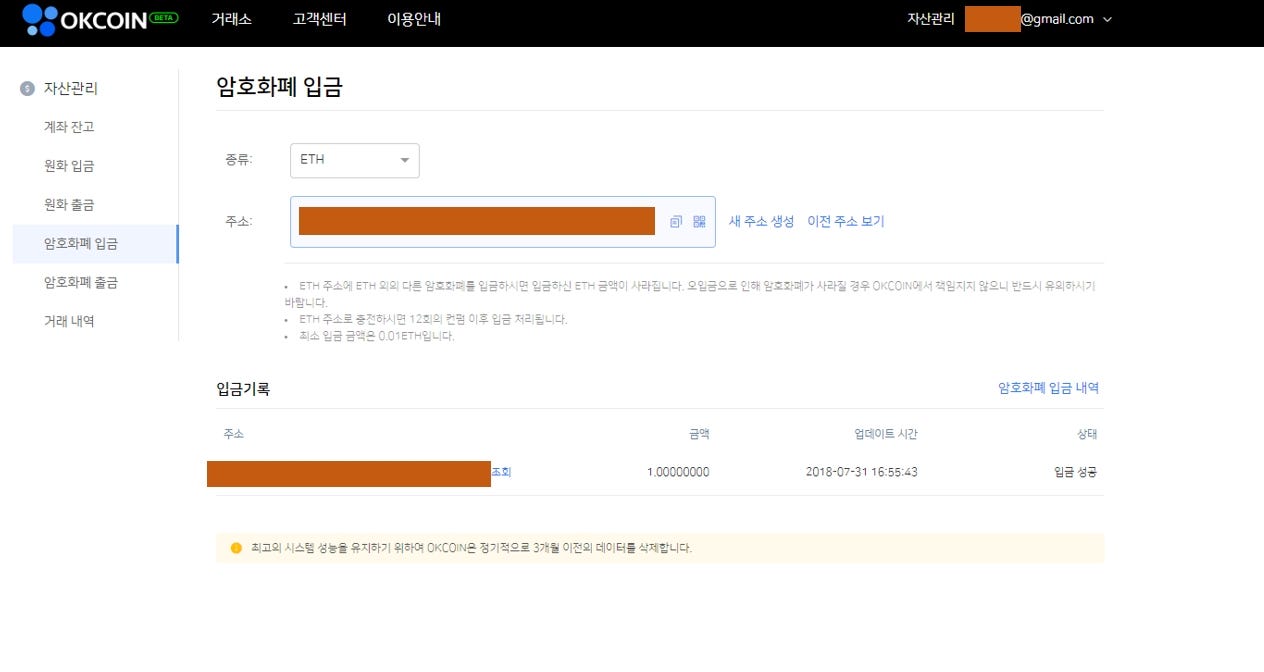Click the 1.00000000 amount cell
This screenshot has height=672, width=1264.
[x=678, y=472]
